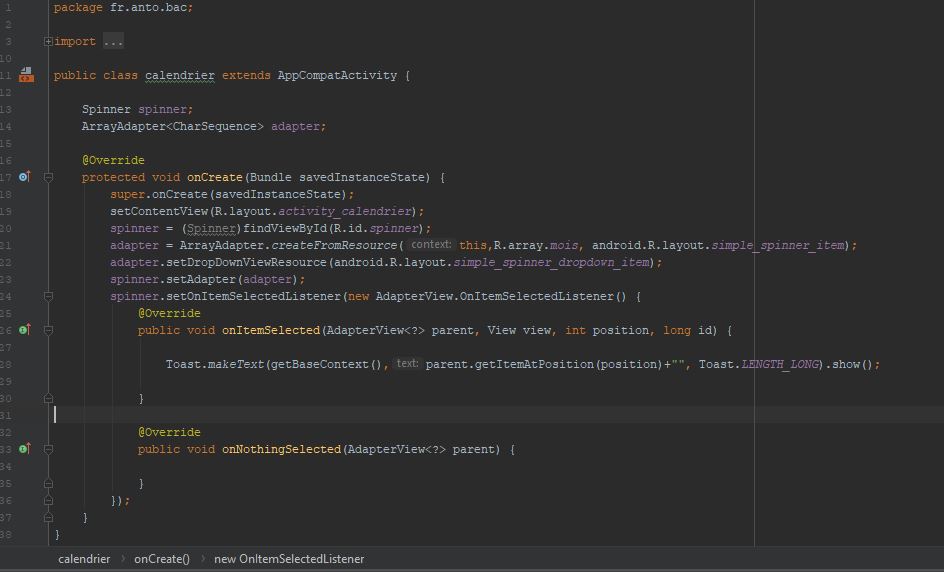Select the new OnItemSelectedListener breadcrumb

pos(289,559)
